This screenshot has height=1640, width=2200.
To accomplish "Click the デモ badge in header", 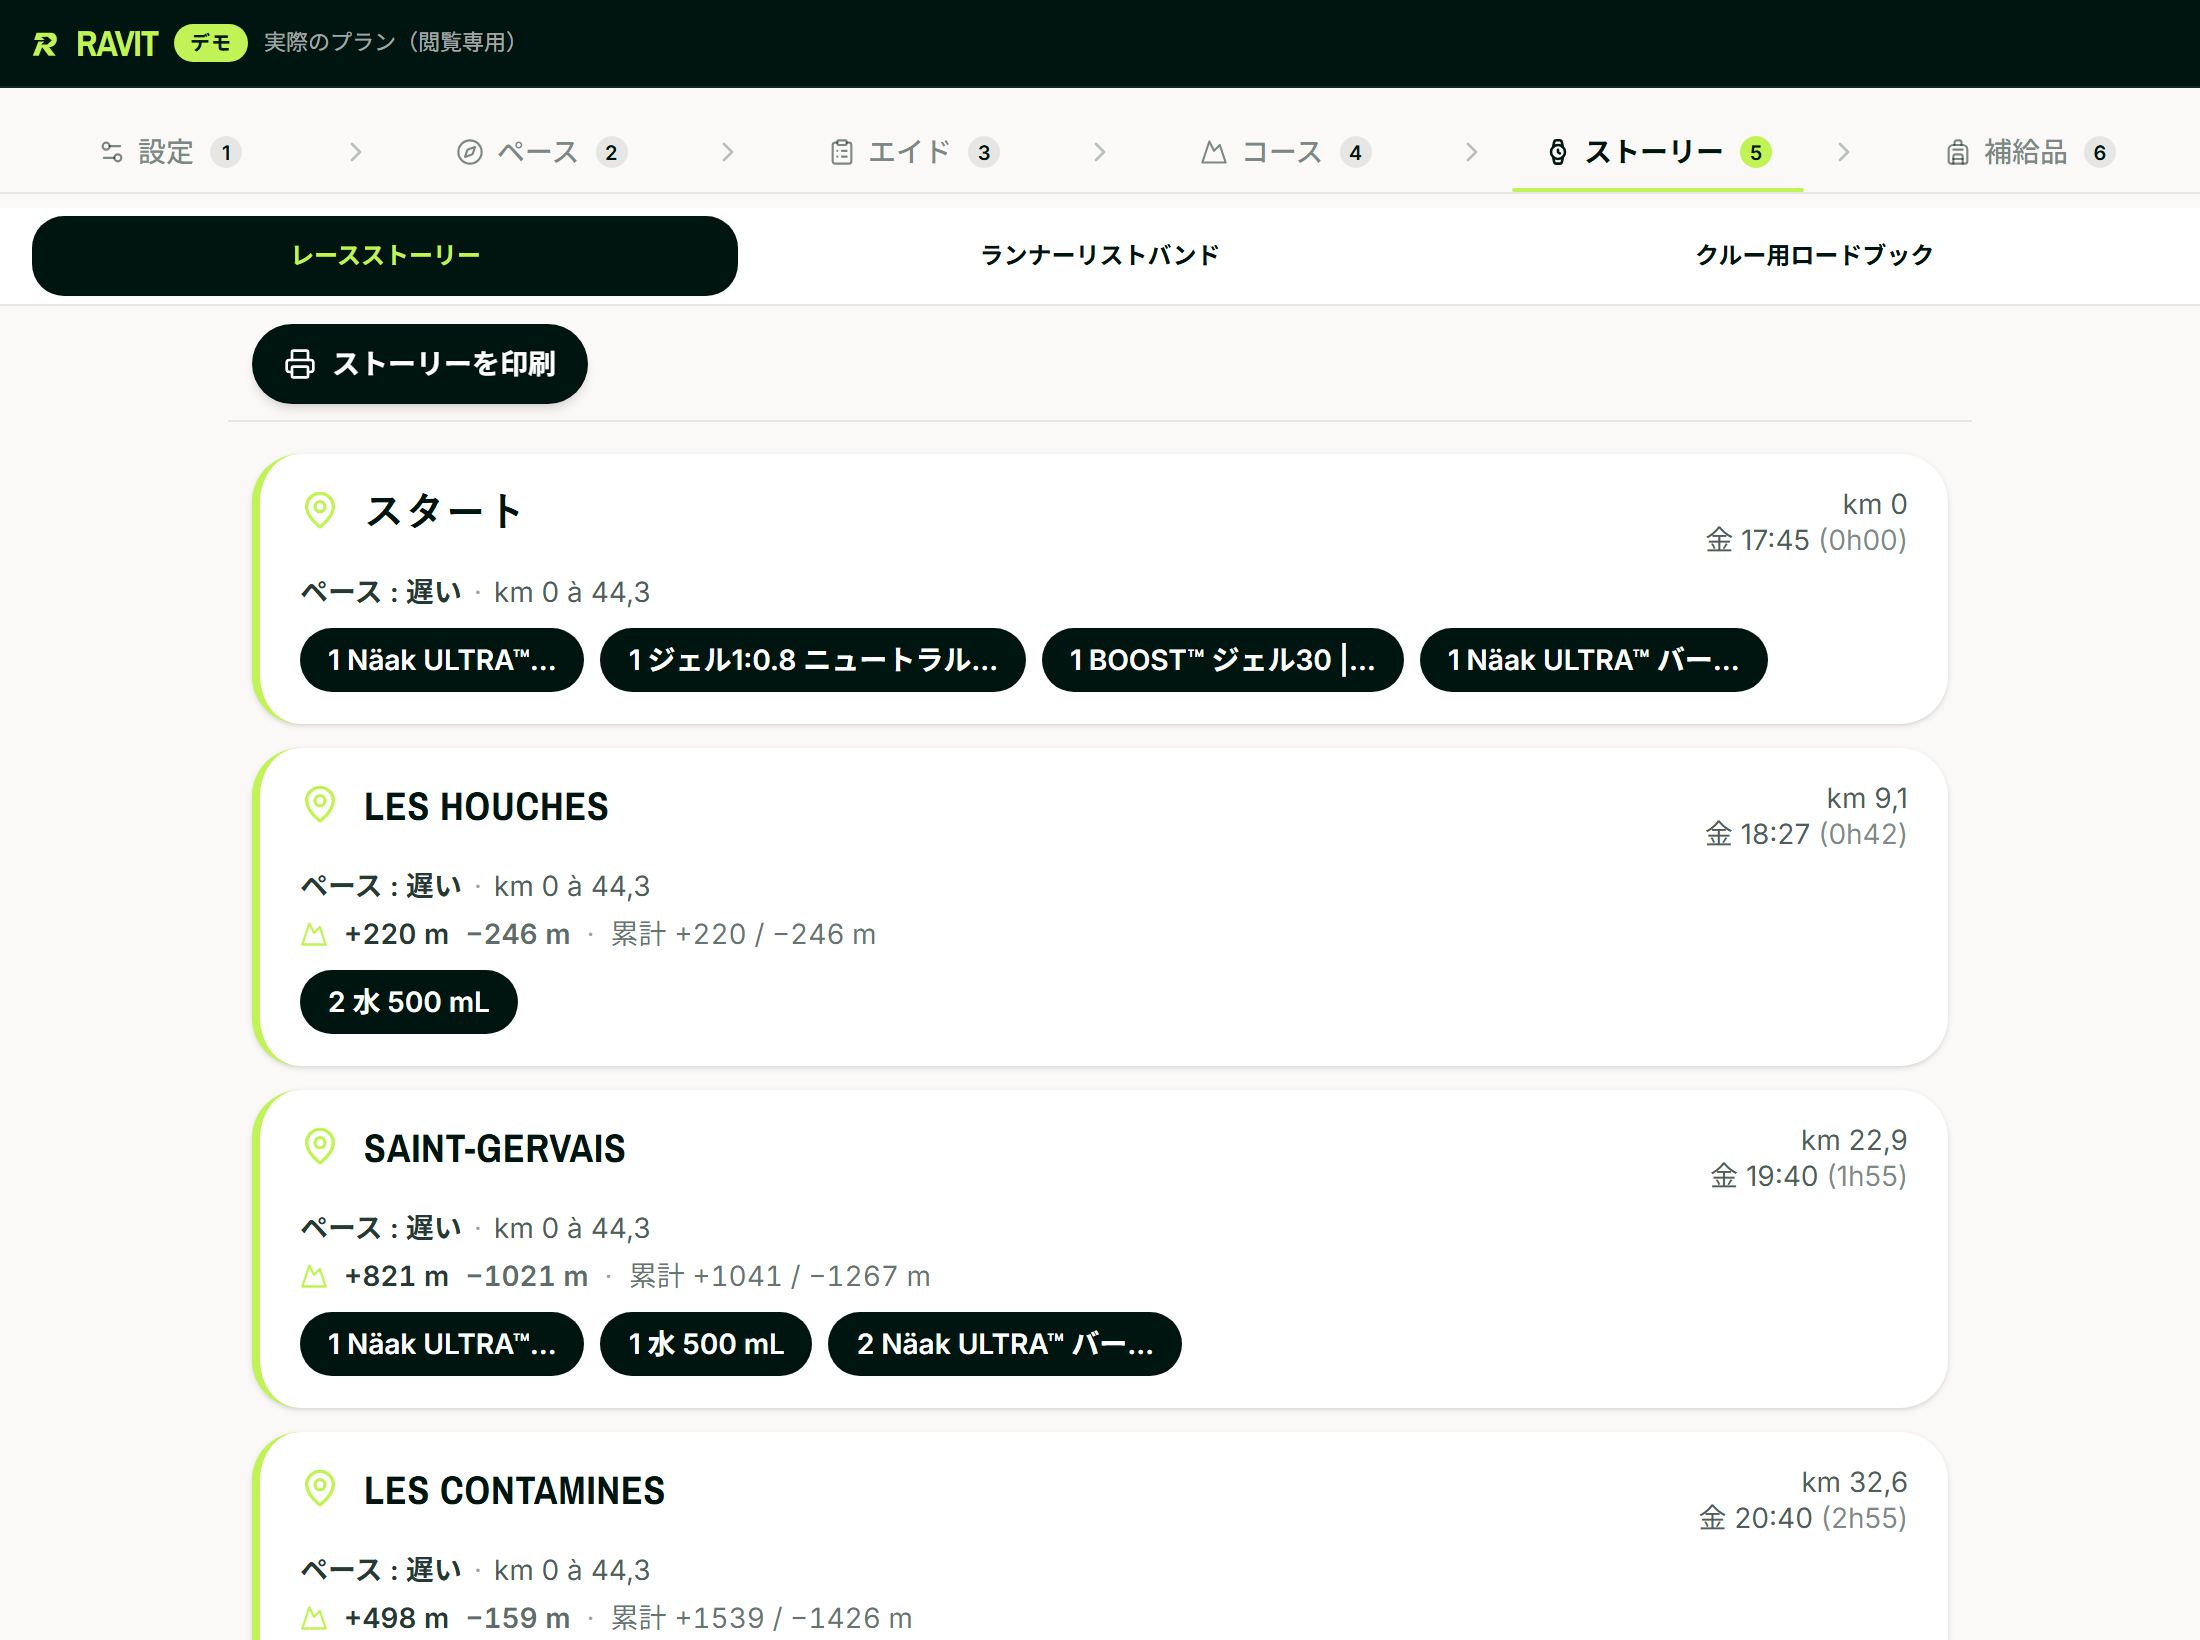I will pos(211,43).
